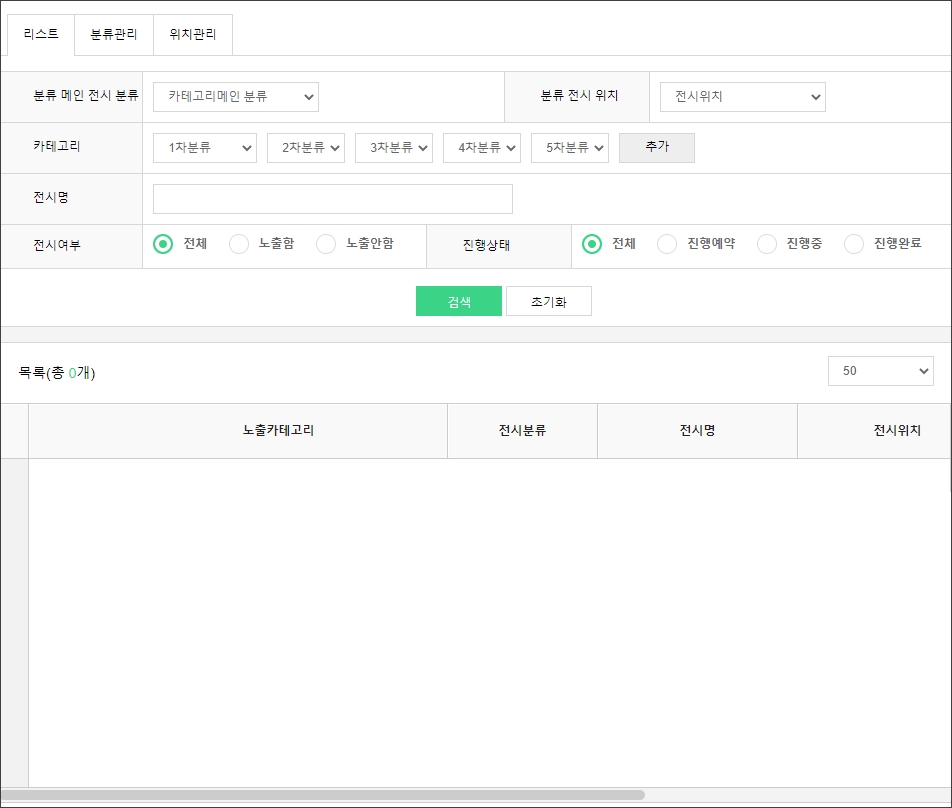The height and width of the screenshot is (808, 952).
Task: Click the 추가 button
Action: point(657,148)
